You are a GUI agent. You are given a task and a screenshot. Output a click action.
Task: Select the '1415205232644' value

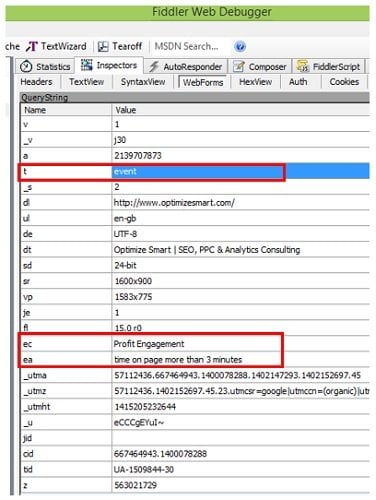(145, 407)
